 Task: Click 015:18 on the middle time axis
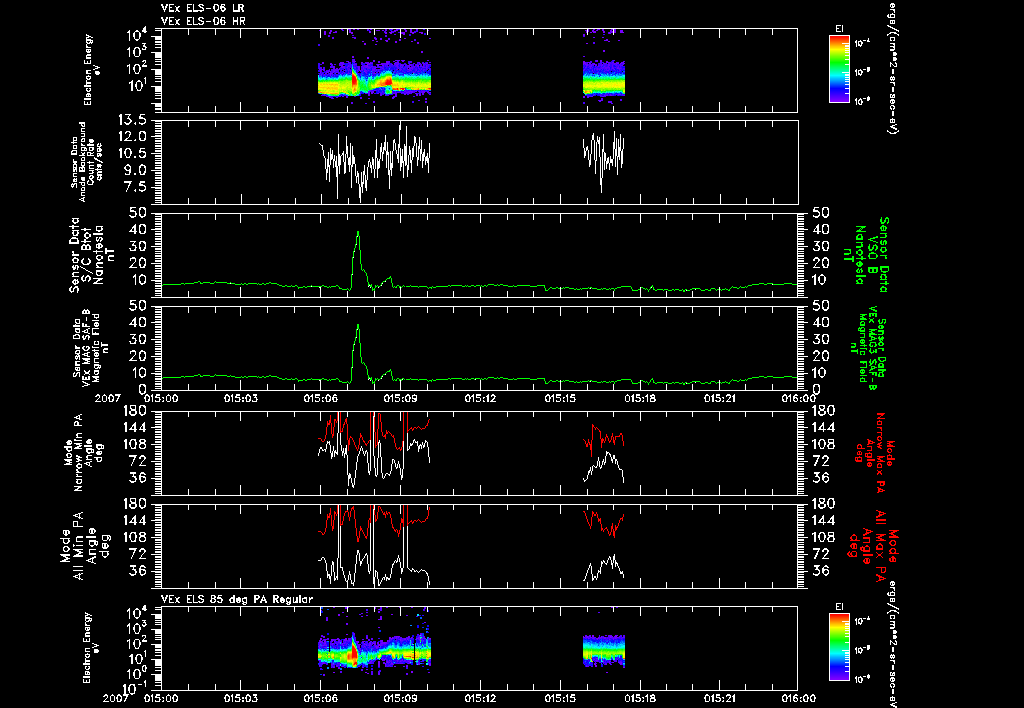click(639, 398)
